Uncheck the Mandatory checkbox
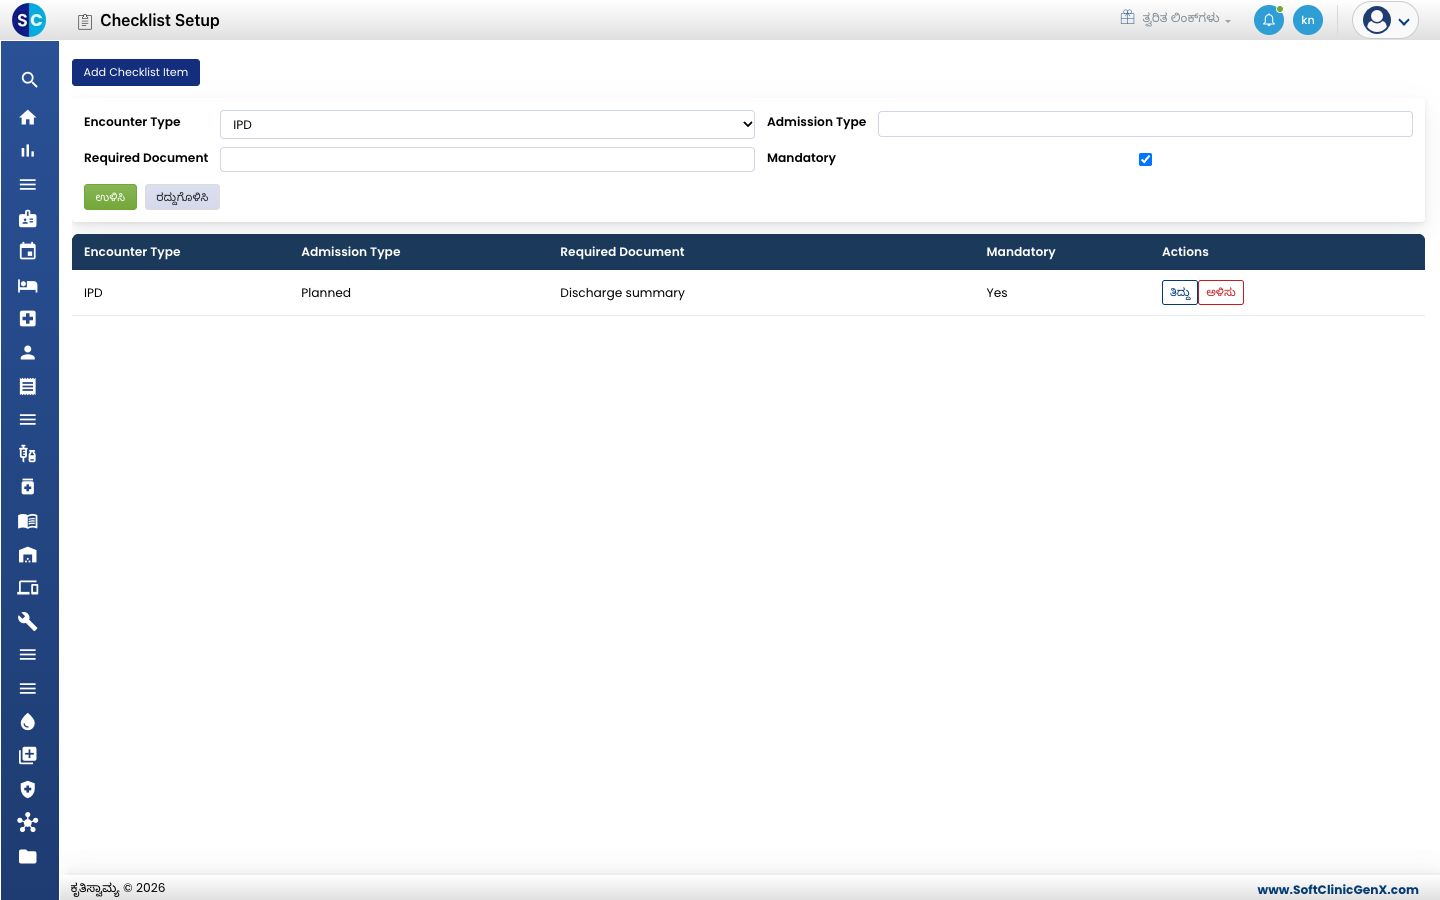The height and width of the screenshot is (900, 1440). pos(1146,159)
